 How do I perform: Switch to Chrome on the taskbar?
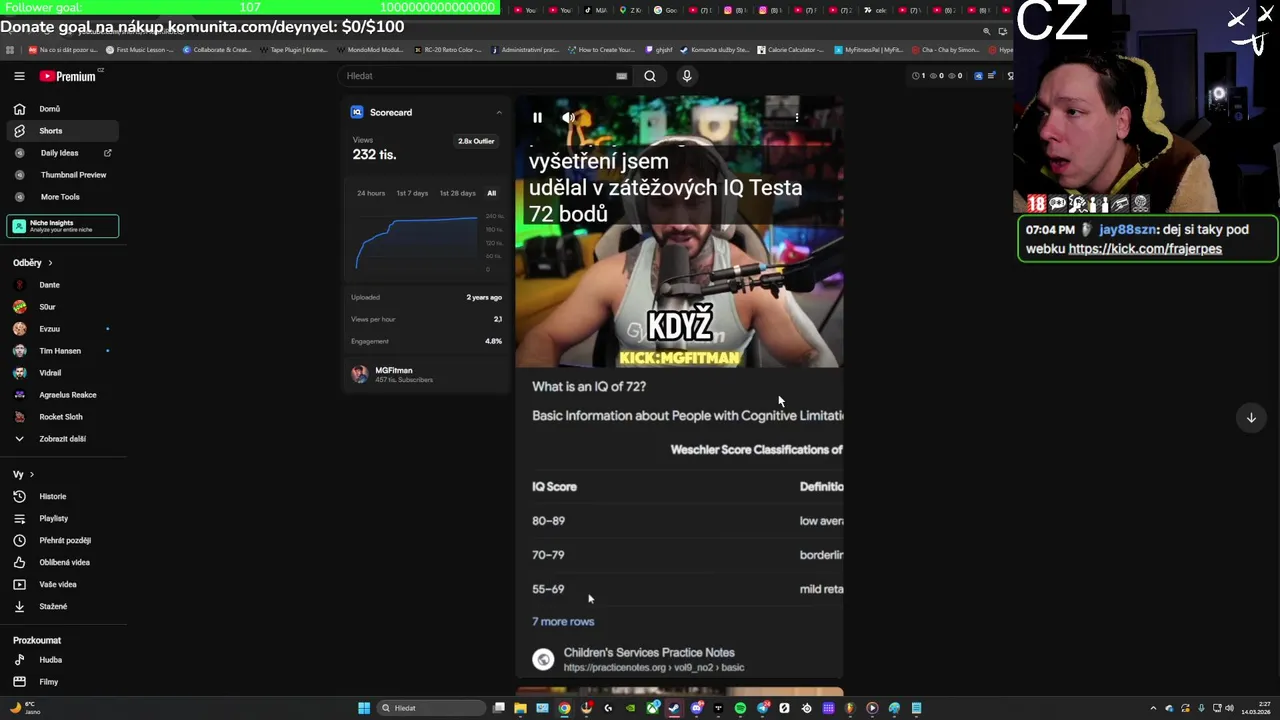click(564, 708)
